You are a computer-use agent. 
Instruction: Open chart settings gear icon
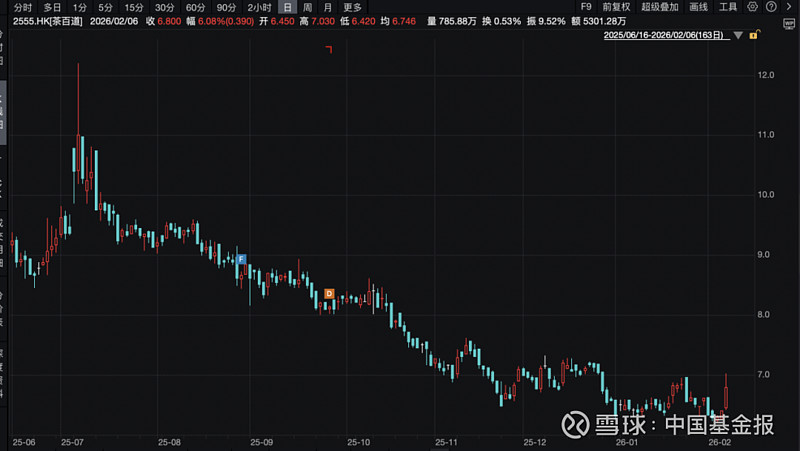click(753, 7)
